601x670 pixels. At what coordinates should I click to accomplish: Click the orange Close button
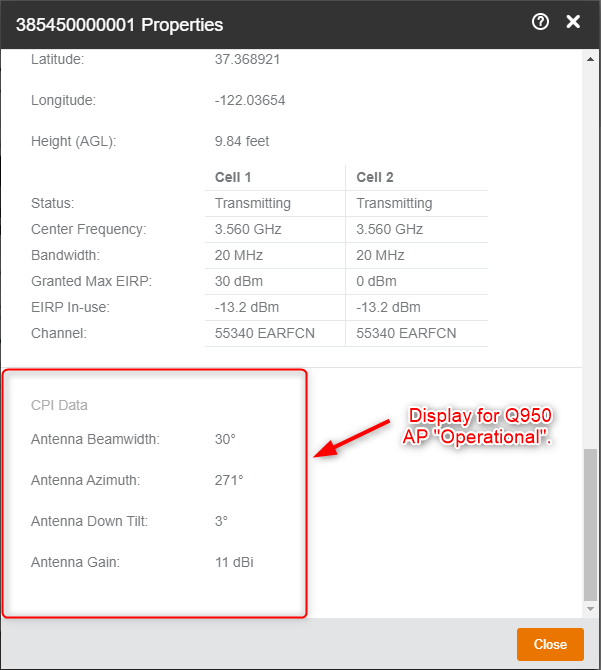550,644
